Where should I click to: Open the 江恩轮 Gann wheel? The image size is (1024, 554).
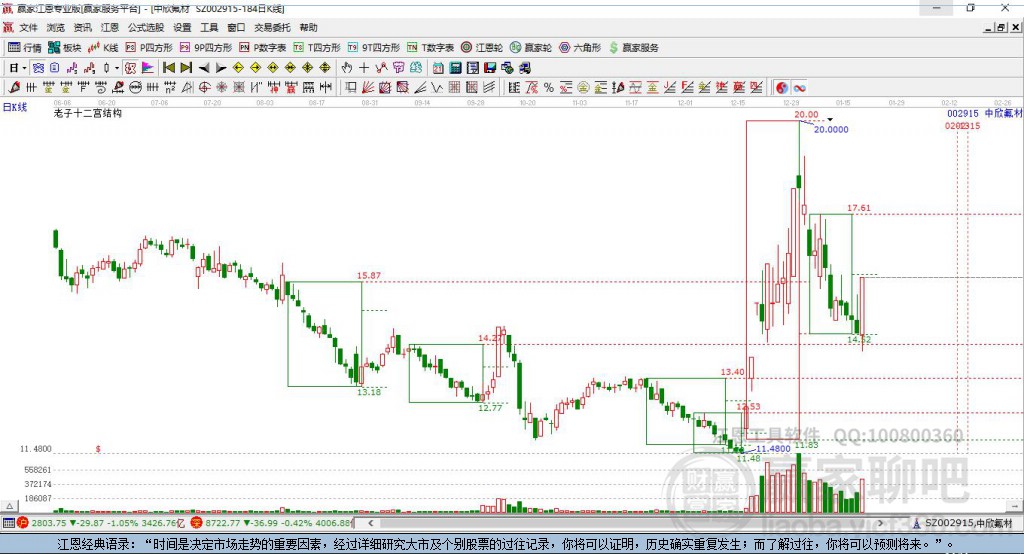click(x=482, y=48)
